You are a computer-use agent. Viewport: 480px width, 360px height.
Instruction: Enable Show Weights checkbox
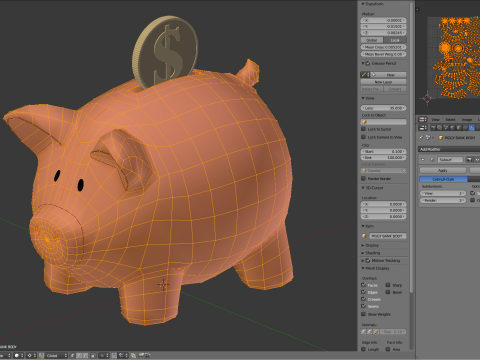(x=364, y=314)
